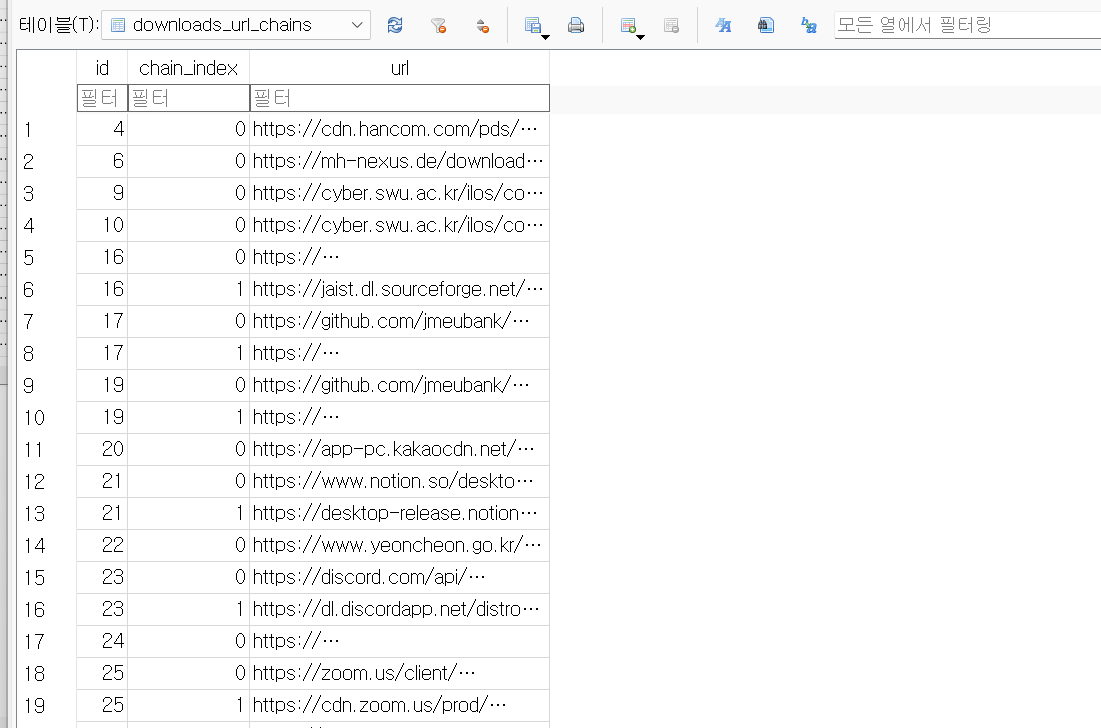Delete the current record icon

tap(671, 25)
